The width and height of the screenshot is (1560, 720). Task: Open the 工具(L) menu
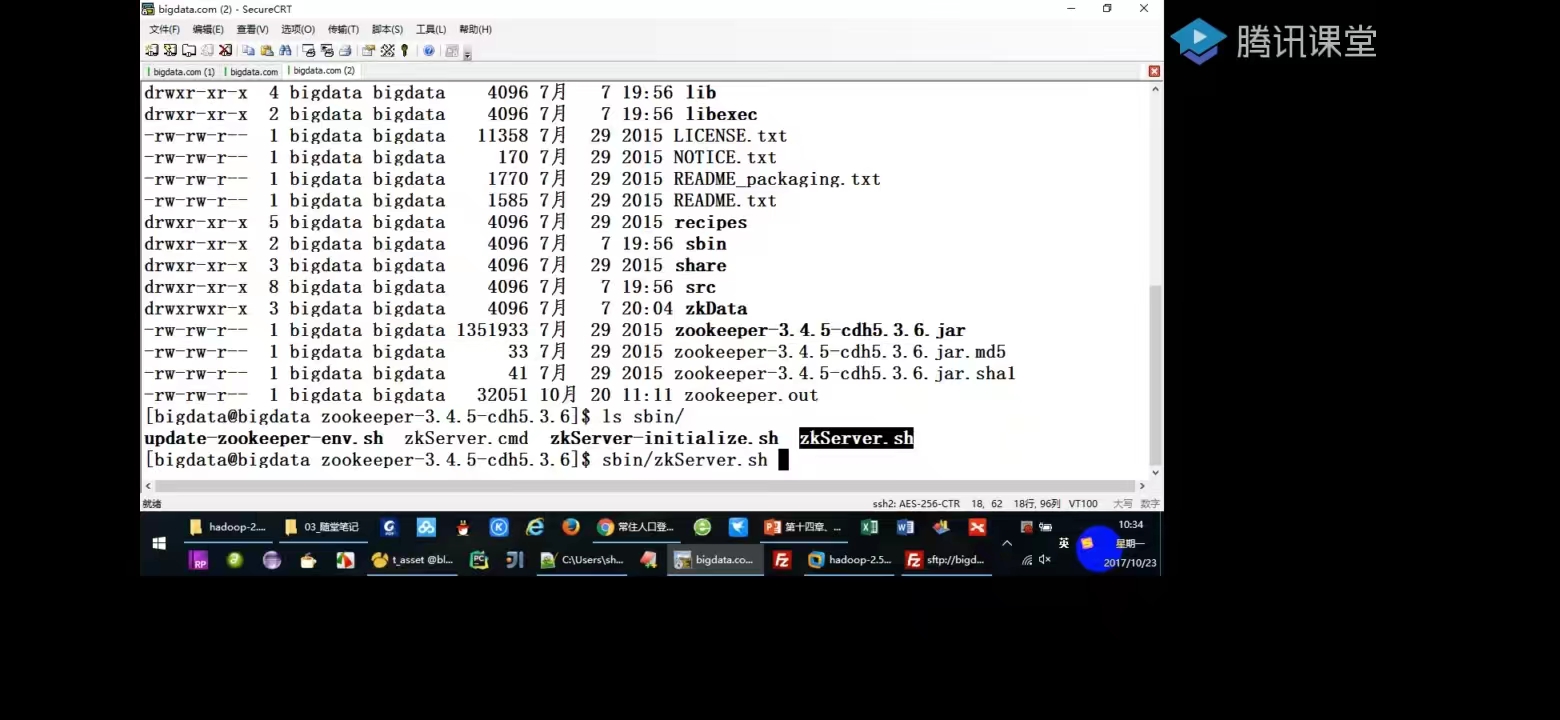pos(431,29)
